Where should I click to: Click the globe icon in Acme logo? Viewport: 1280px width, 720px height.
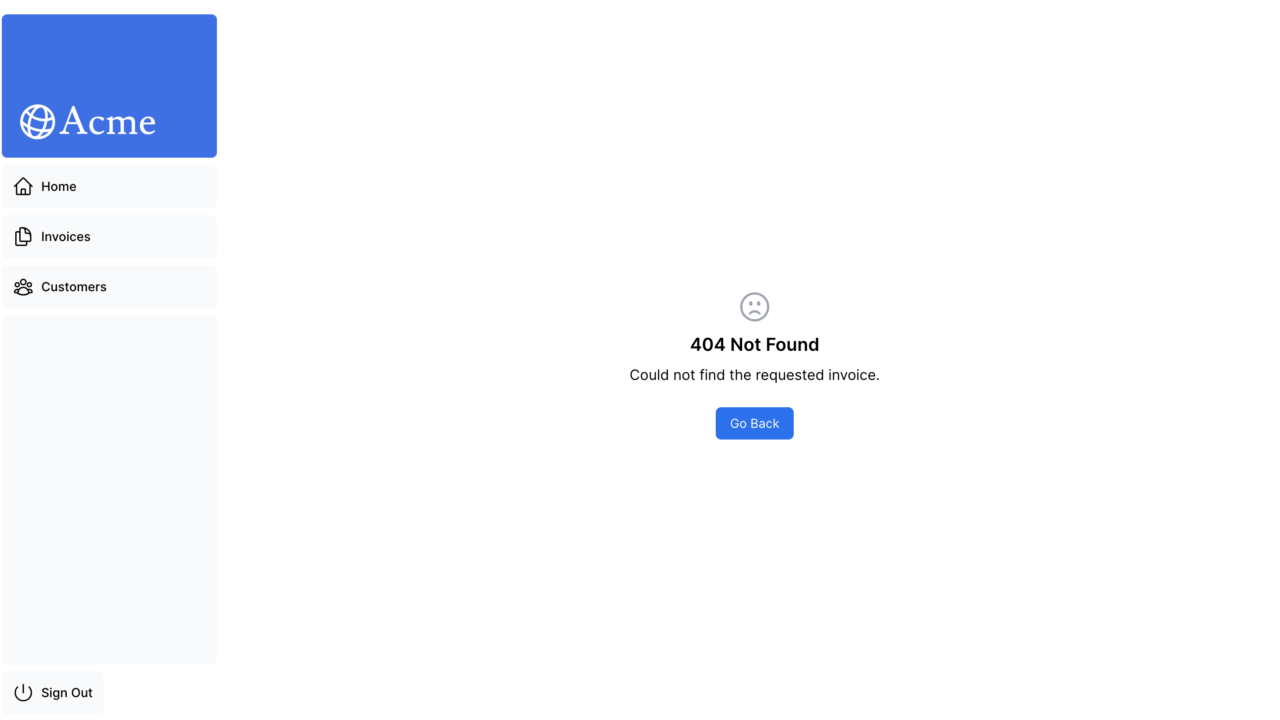point(38,122)
